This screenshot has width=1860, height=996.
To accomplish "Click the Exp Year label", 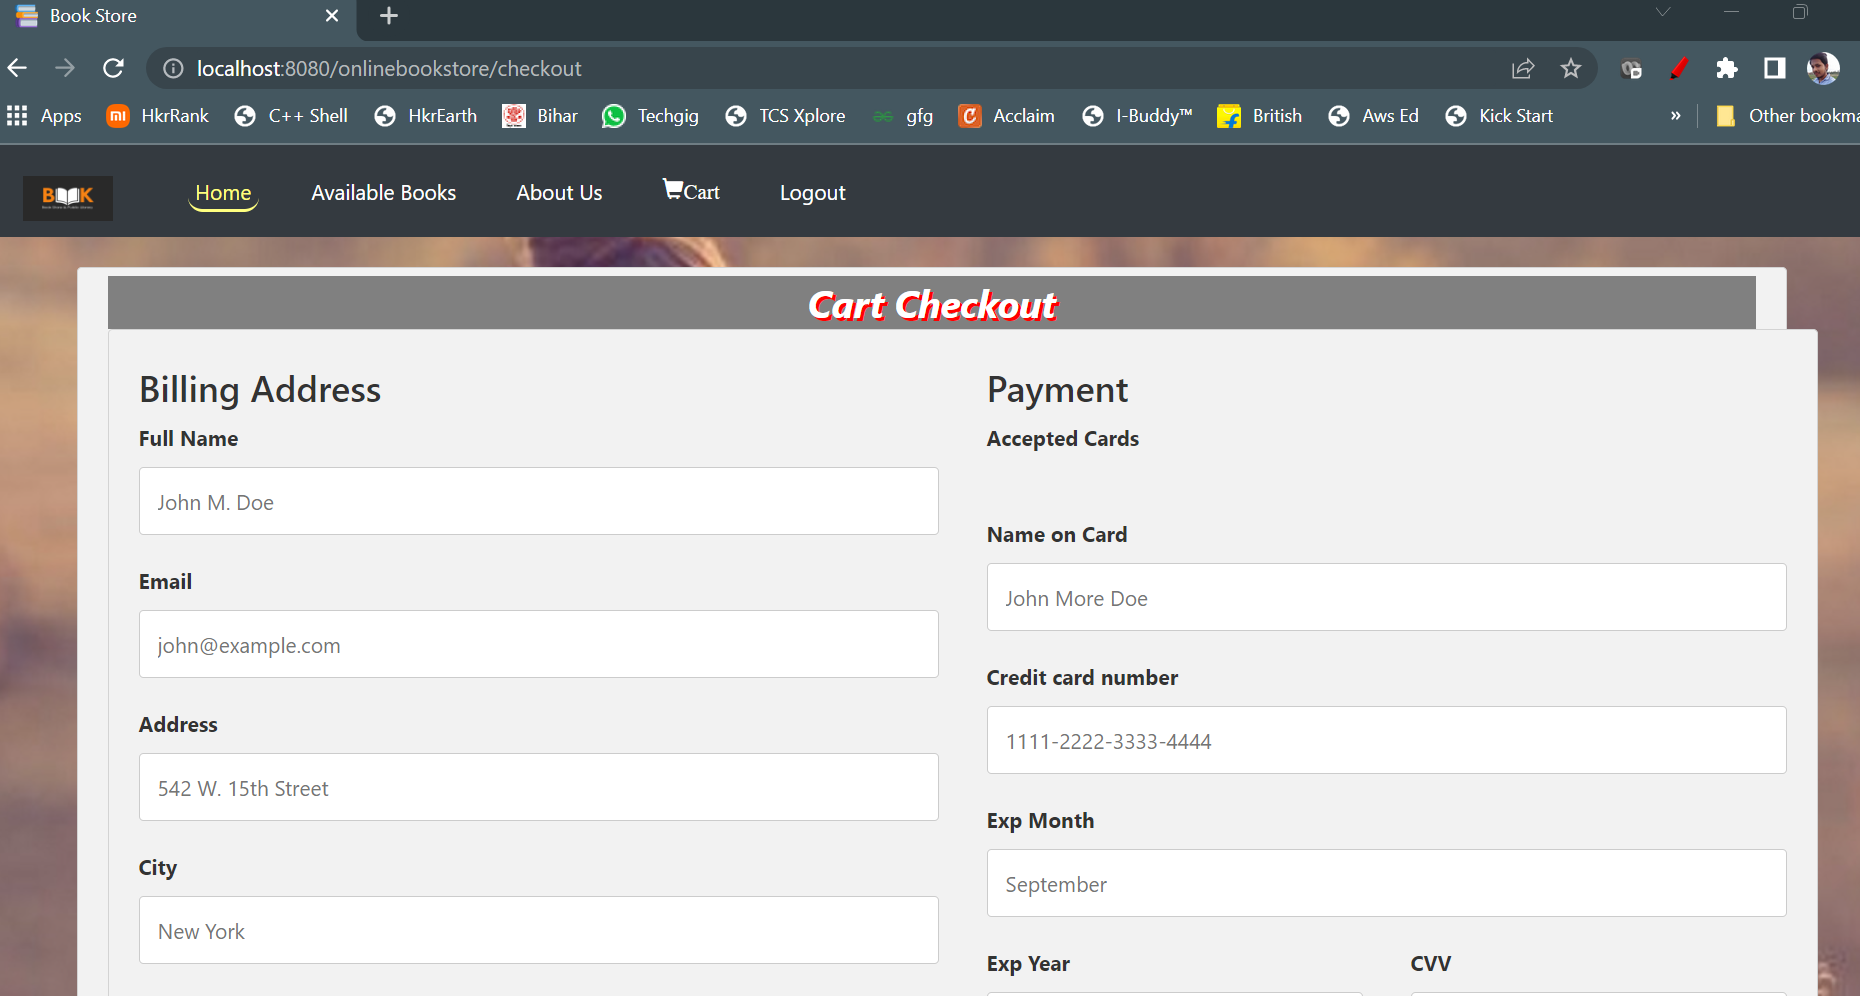I will 1028,964.
